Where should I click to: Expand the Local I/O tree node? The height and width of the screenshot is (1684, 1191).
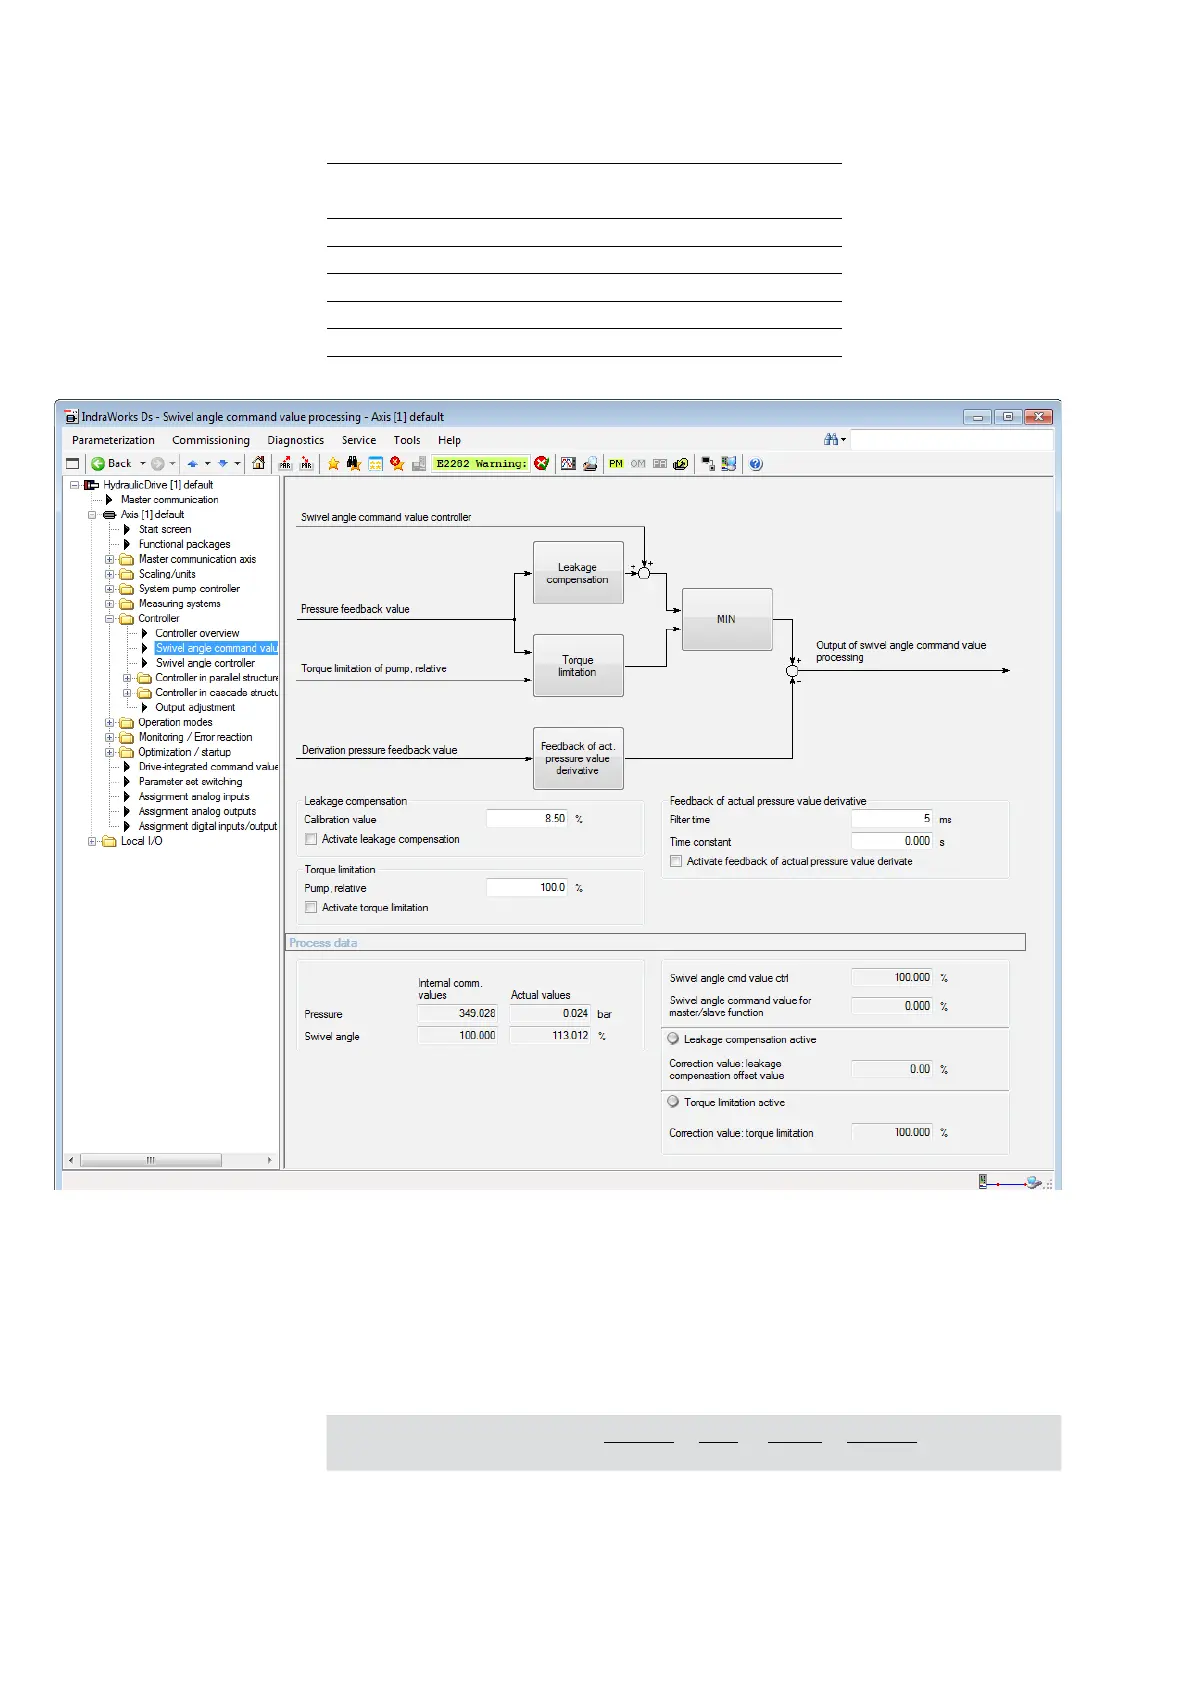point(93,842)
